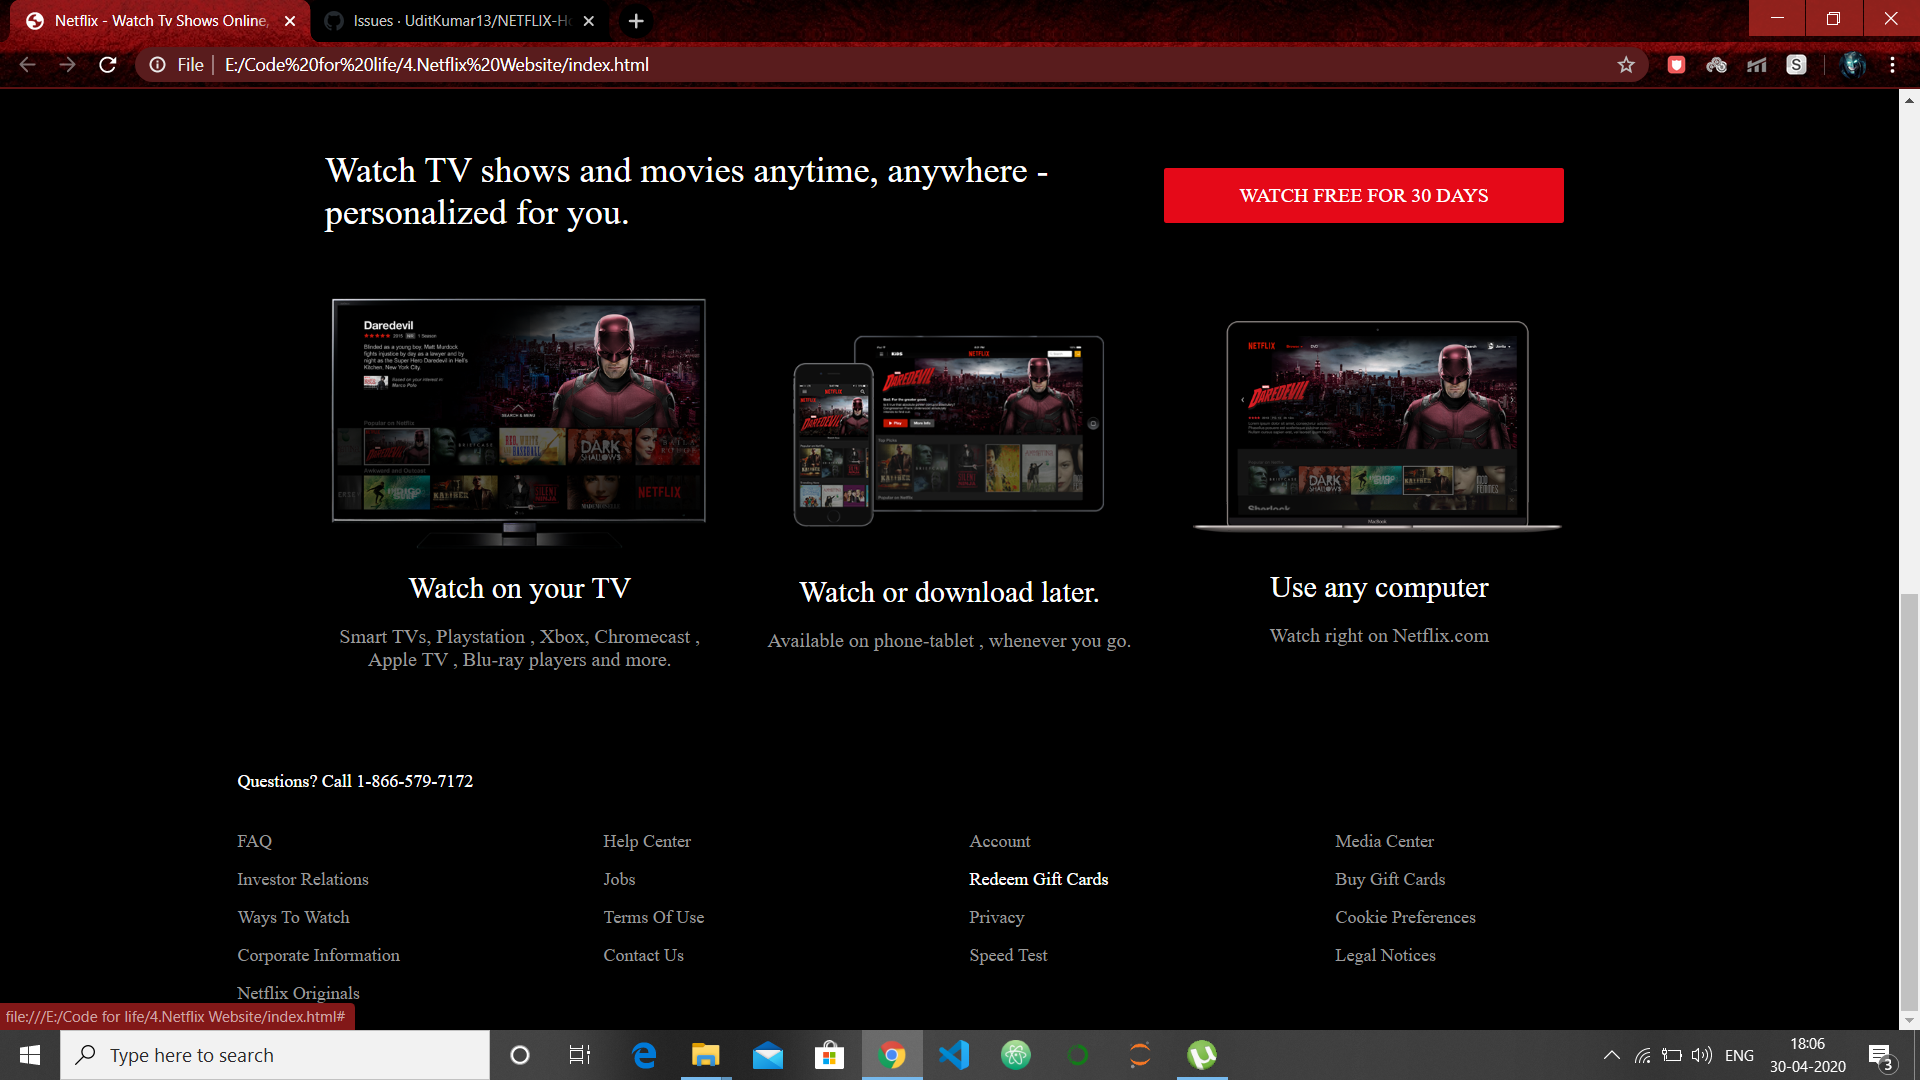Open the S extension icon in toolbar
The width and height of the screenshot is (1920, 1080).
1796,65
